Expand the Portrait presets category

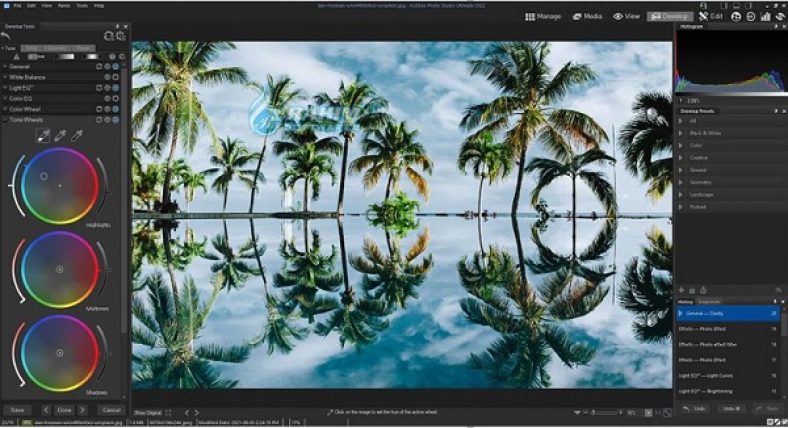pyautogui.click(x=681, y=207)
